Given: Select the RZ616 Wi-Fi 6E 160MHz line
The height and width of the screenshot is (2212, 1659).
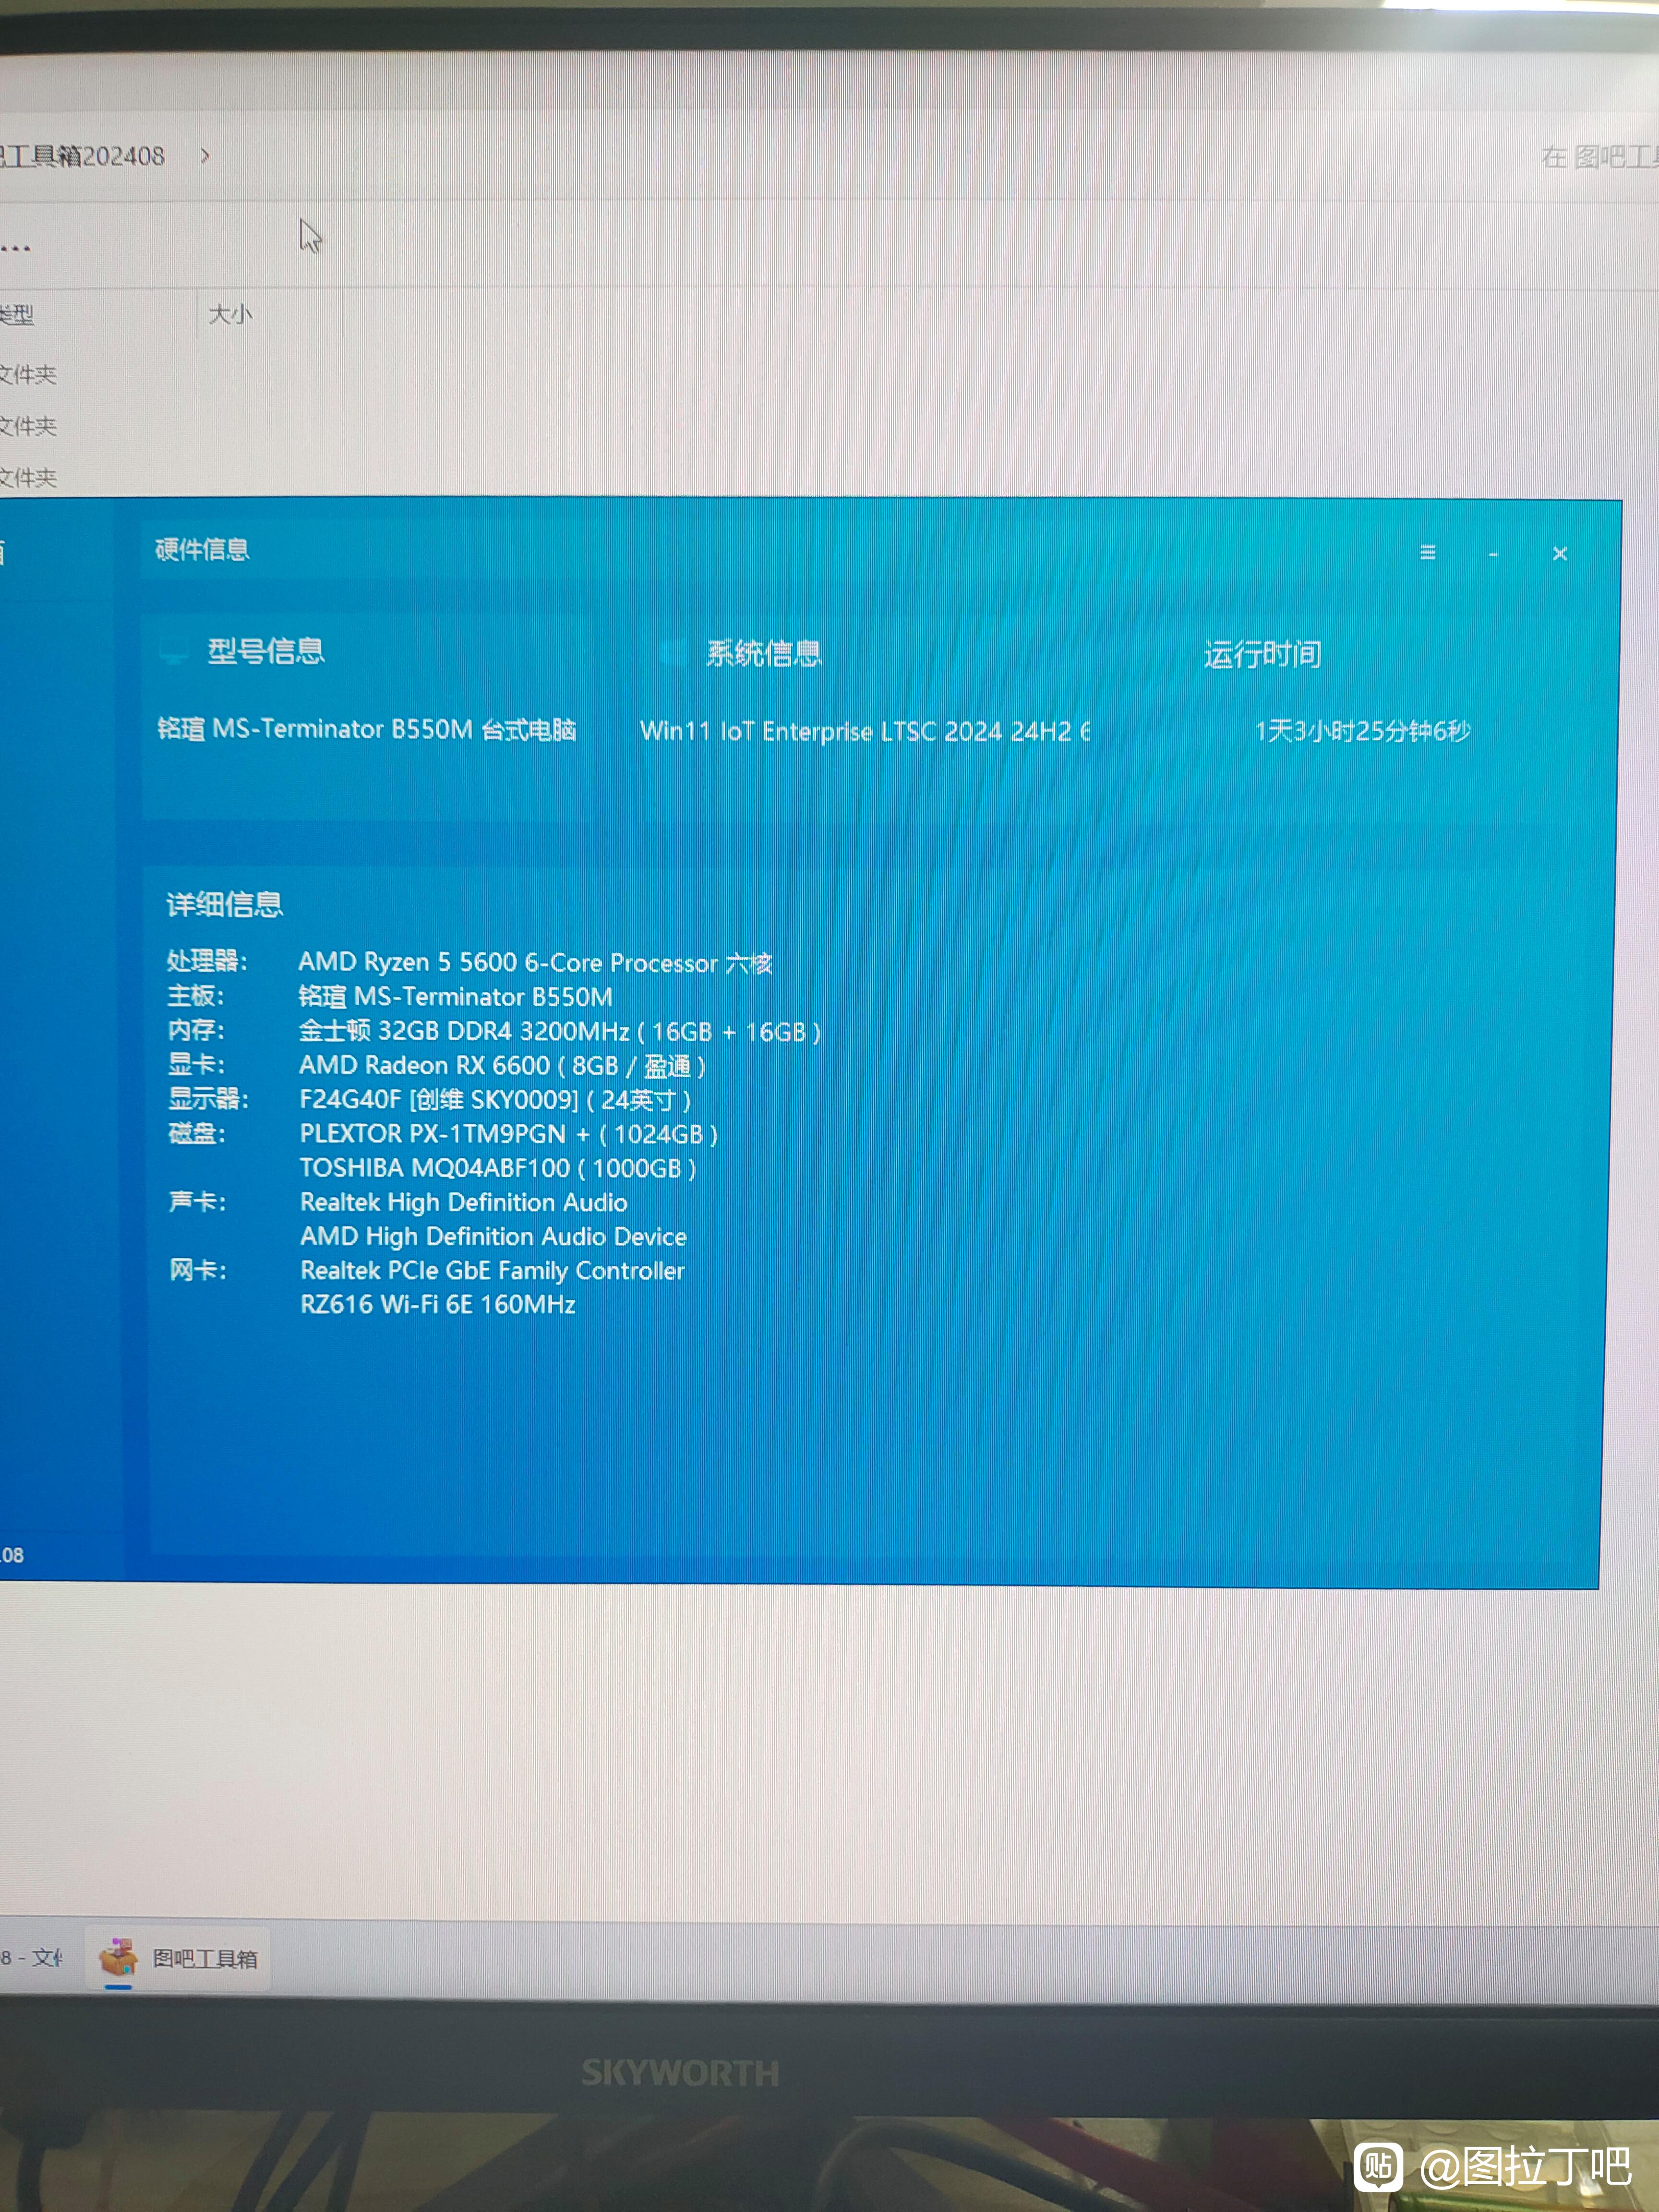Looking at the screenshot, I should click(438, 1305).
